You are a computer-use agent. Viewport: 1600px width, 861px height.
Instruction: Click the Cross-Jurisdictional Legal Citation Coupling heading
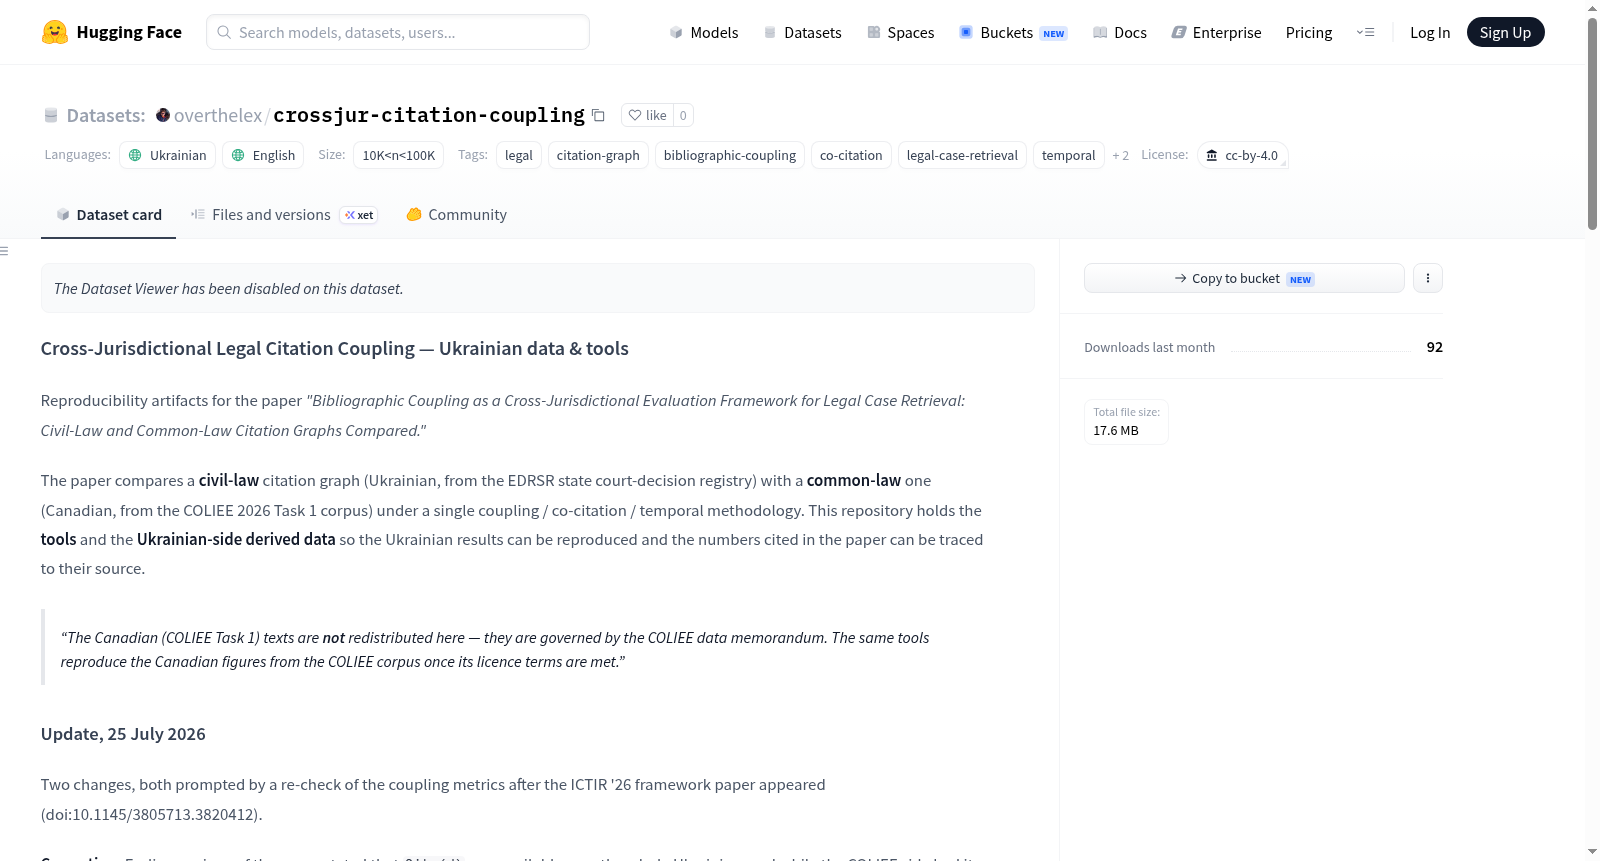(x=334, y=348)
